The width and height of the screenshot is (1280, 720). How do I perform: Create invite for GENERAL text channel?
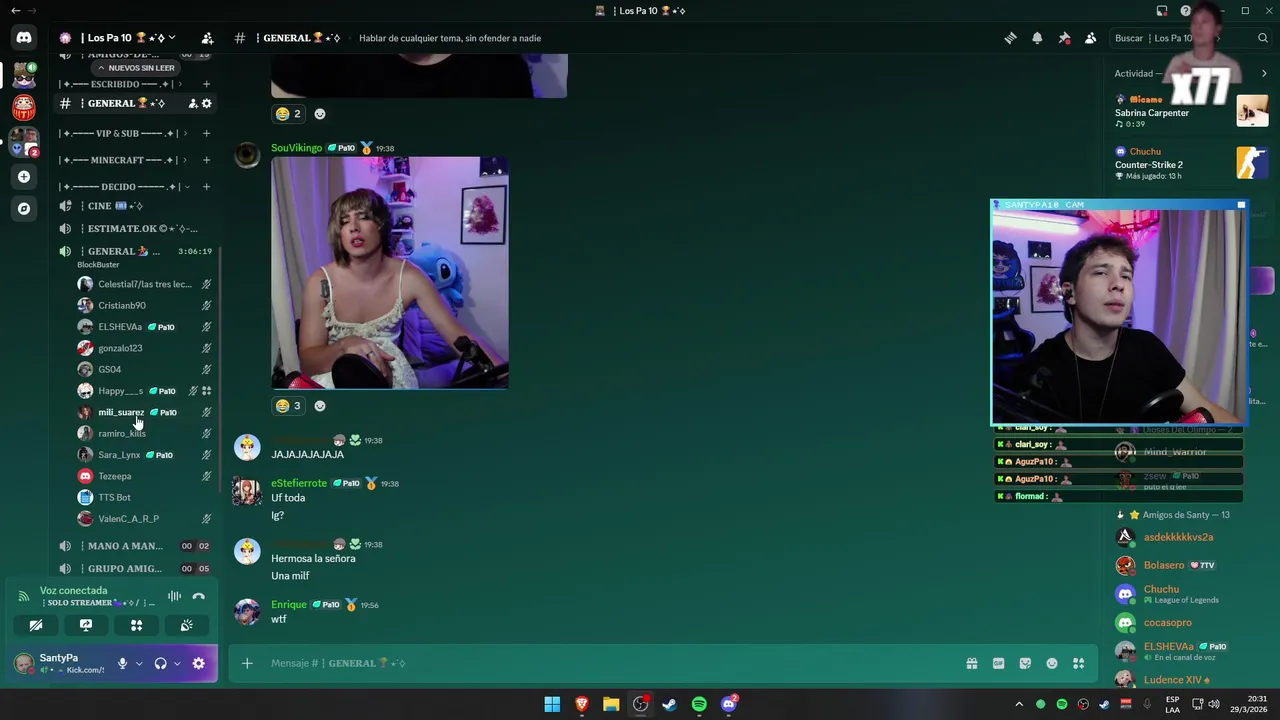193,103
